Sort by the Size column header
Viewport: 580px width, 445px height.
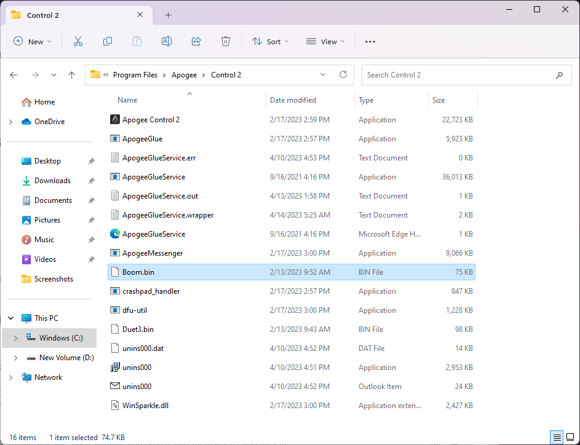[439, 100]
